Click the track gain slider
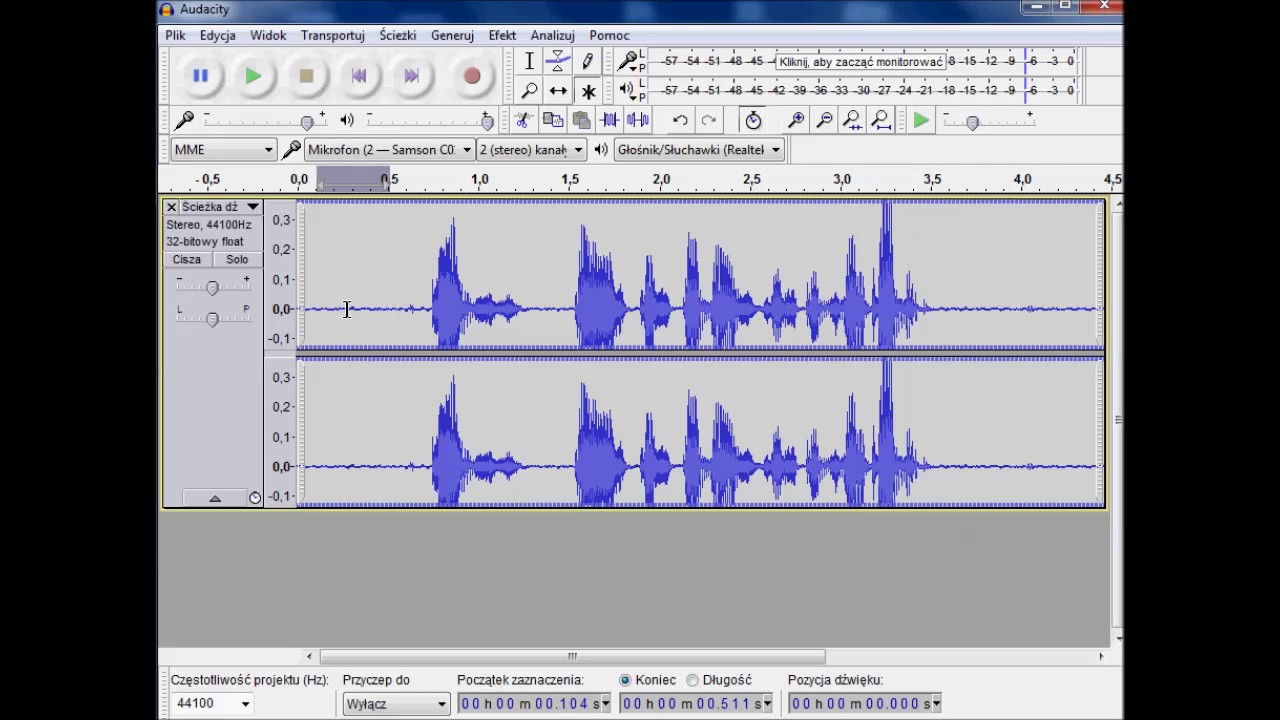1280x720 pixels. [x=212, y=287]
